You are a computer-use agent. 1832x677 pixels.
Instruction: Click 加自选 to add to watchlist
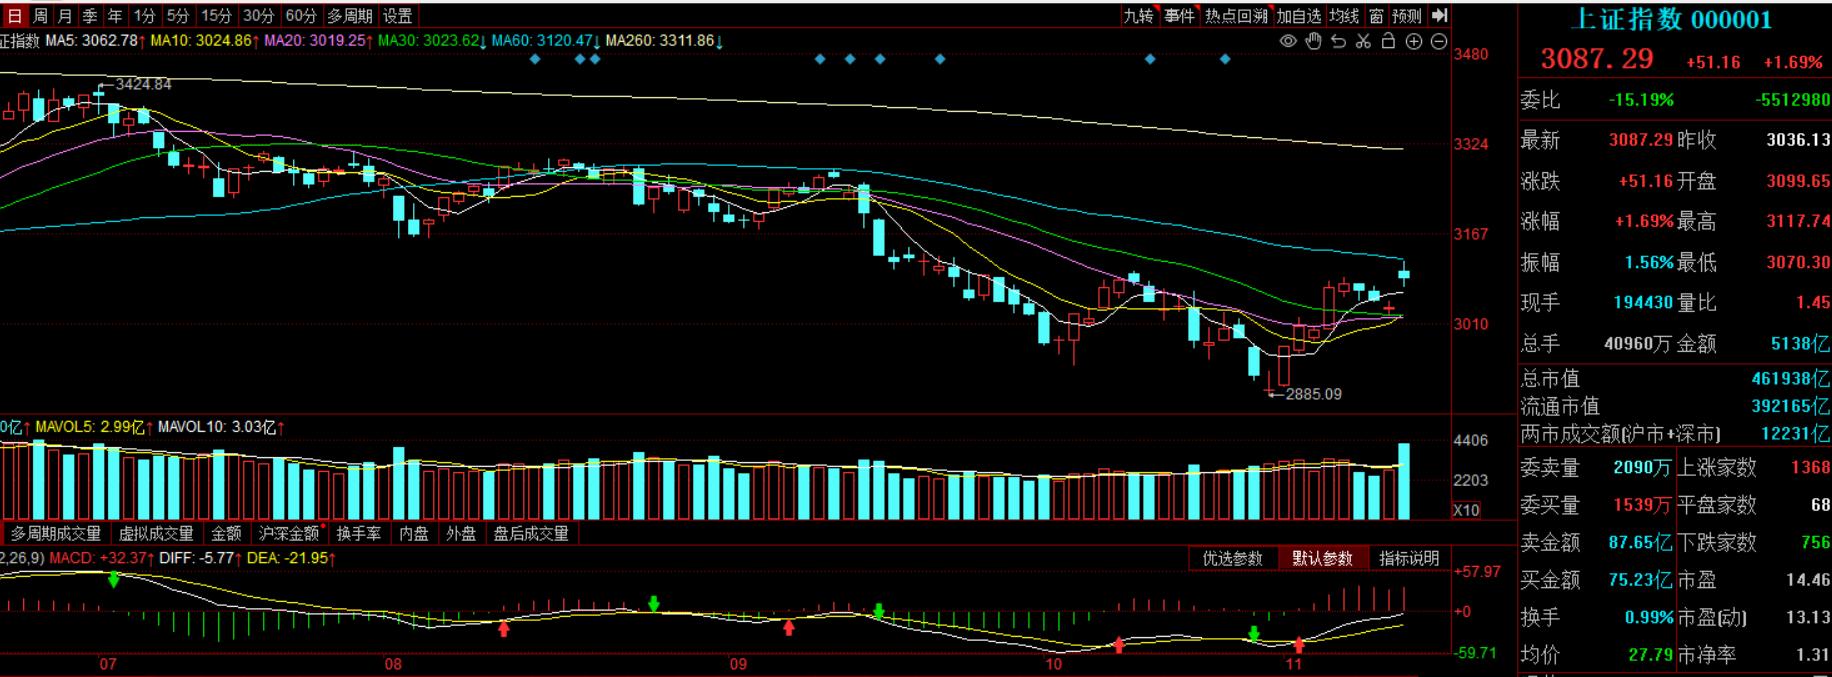1299,16
